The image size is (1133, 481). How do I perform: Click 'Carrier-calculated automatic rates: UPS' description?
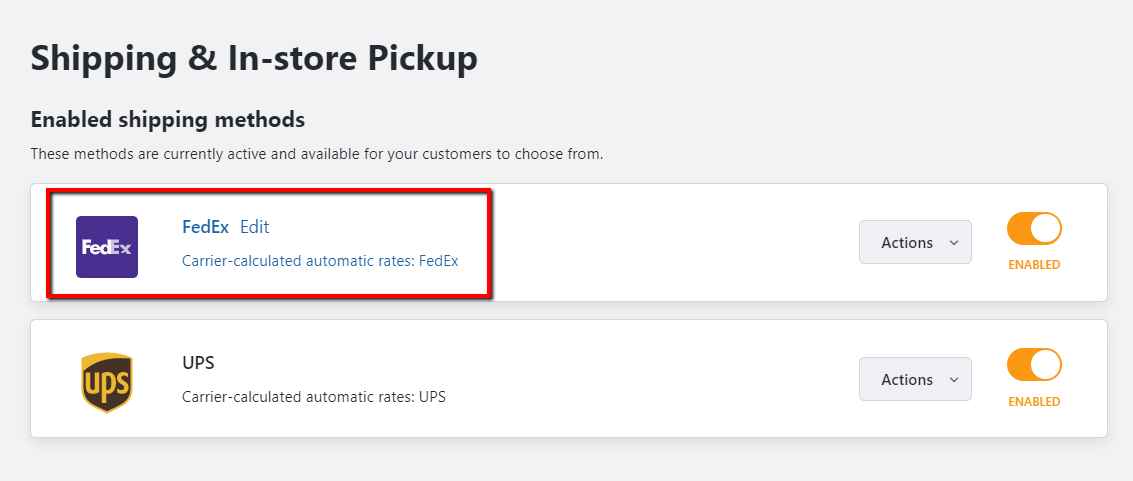coord(313,397)
